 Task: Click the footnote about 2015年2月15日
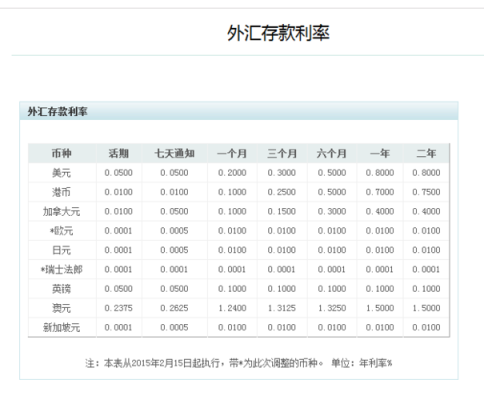[239, 363]
